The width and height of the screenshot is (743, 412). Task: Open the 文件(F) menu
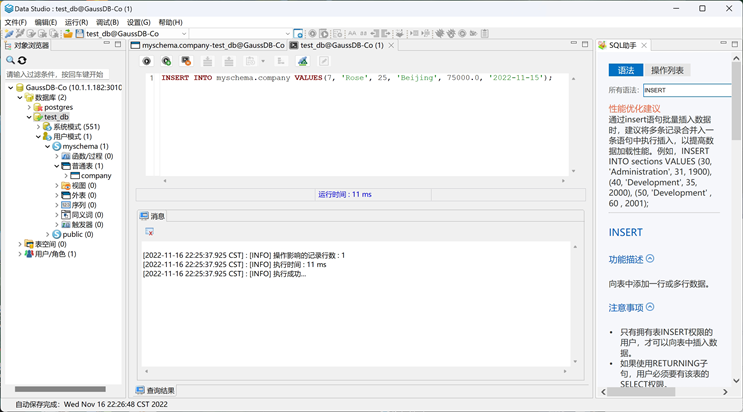pyautogui.click(x=16, y=22)
